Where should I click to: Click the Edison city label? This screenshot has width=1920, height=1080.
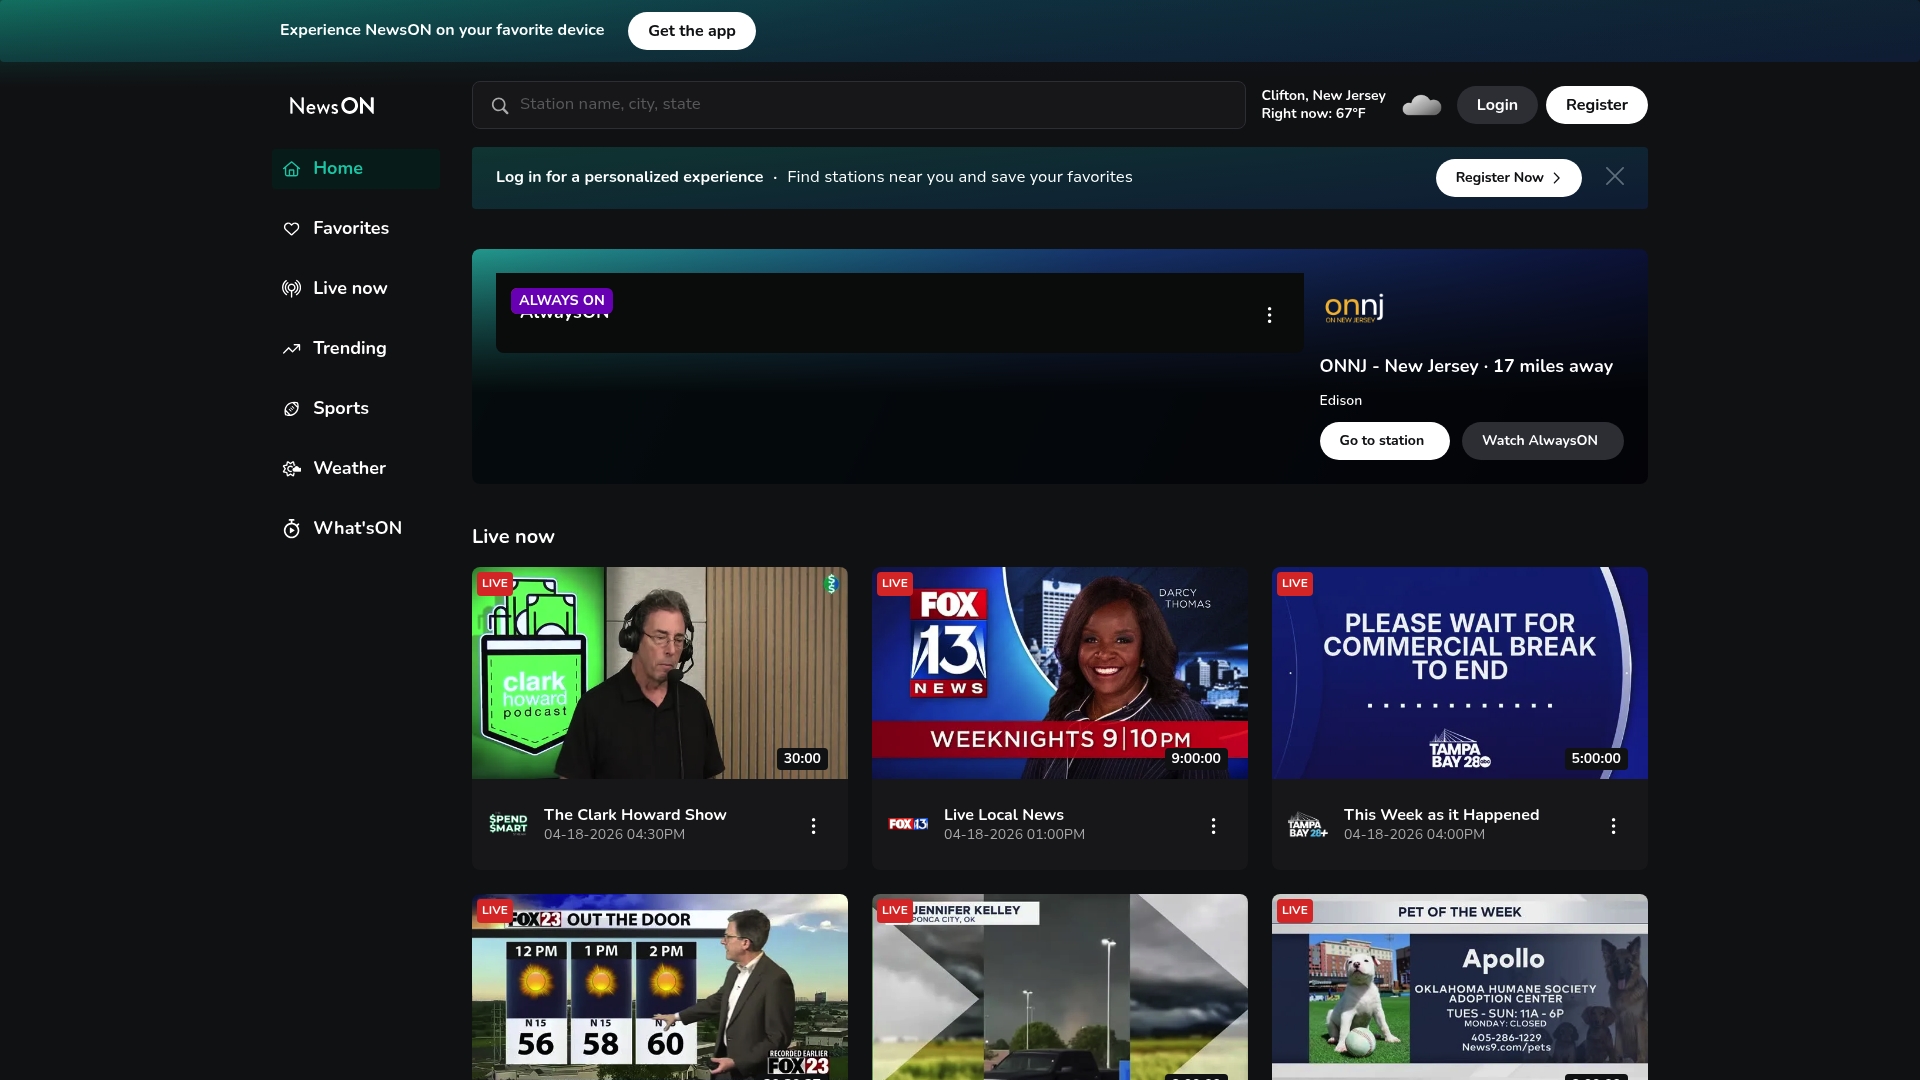pyautogui.click(x=1340, y=401)
